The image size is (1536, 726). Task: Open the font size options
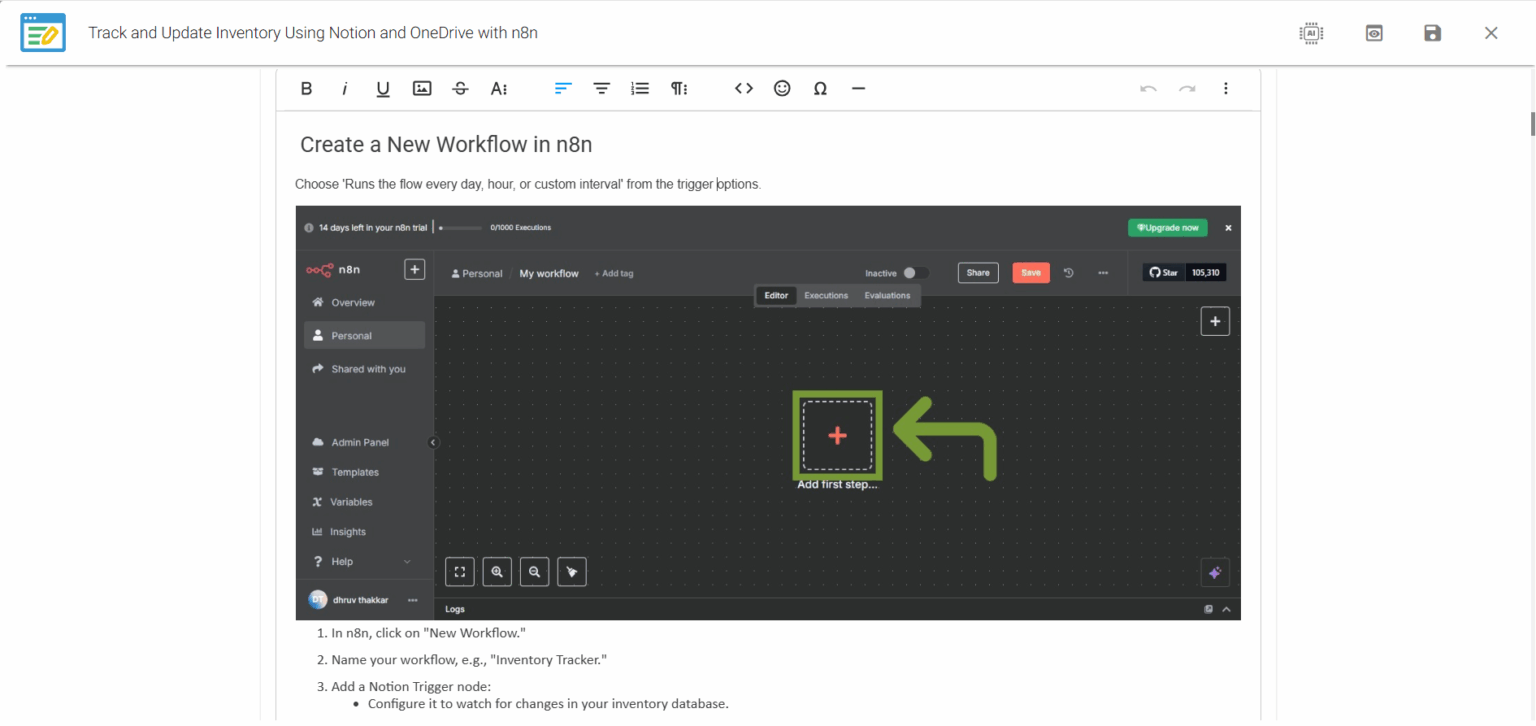(499, 88)
